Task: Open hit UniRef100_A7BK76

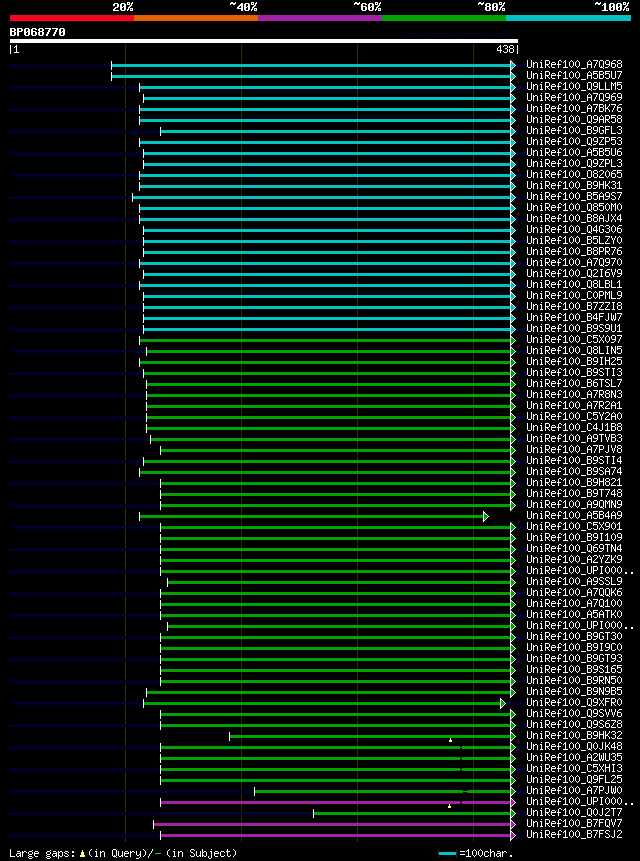Action: tap(574, 109)
